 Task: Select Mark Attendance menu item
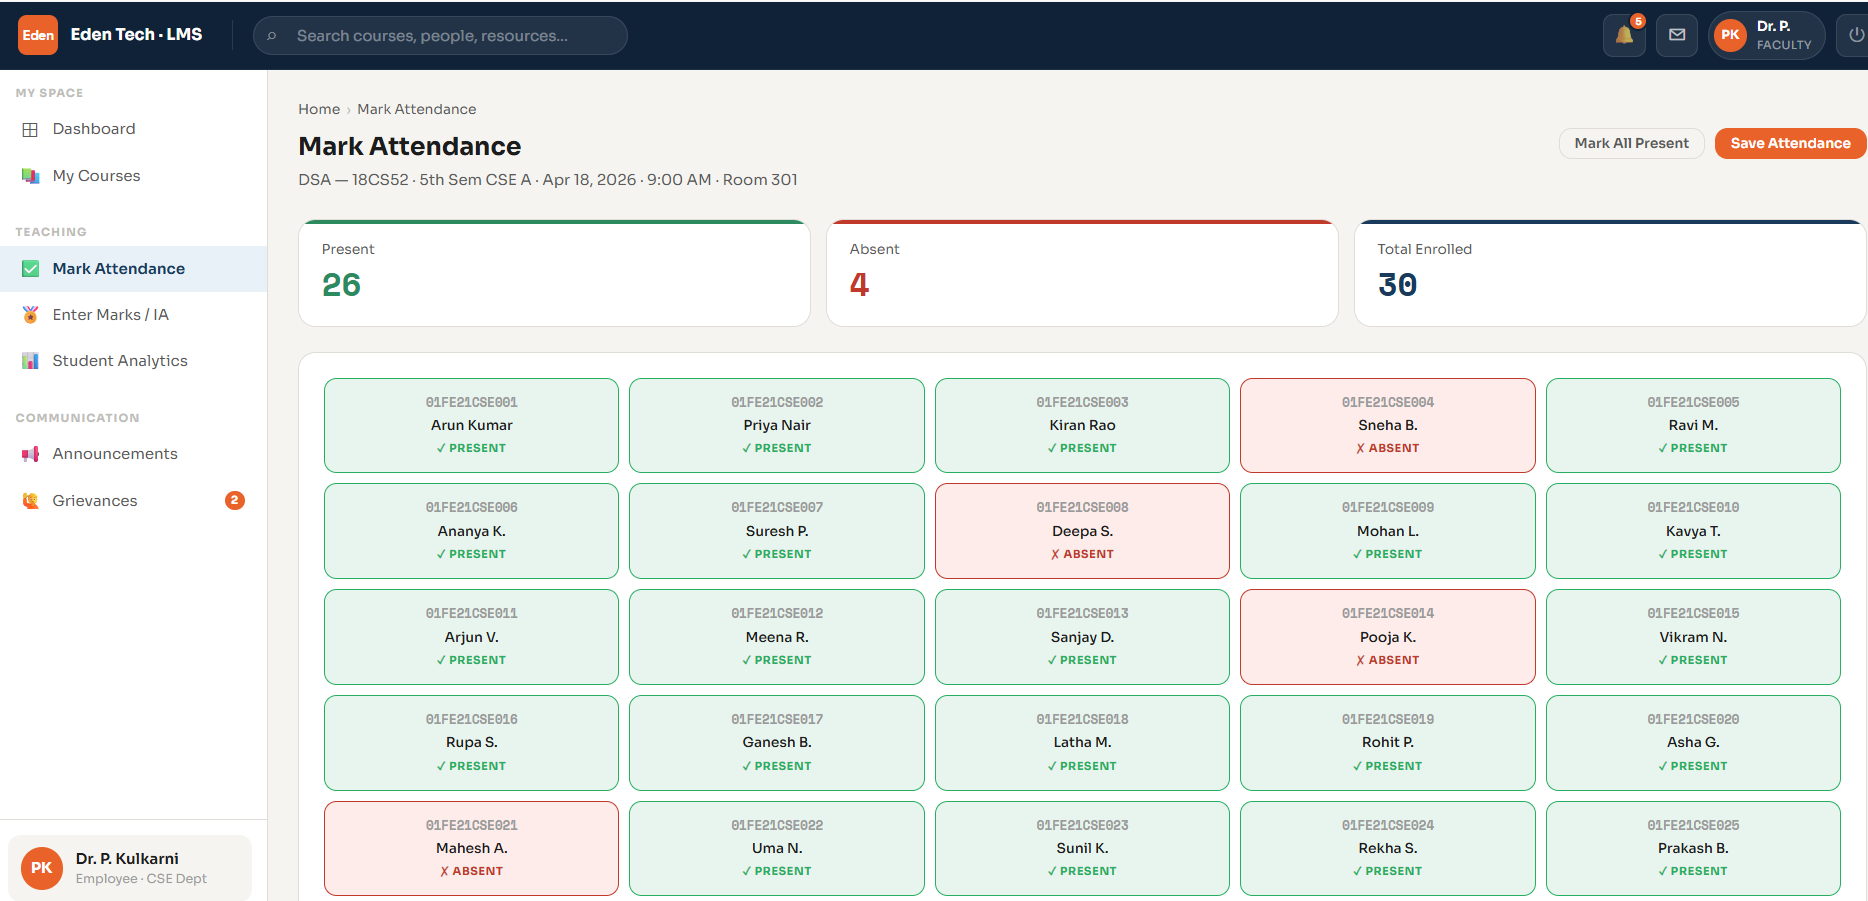point(133,269)
